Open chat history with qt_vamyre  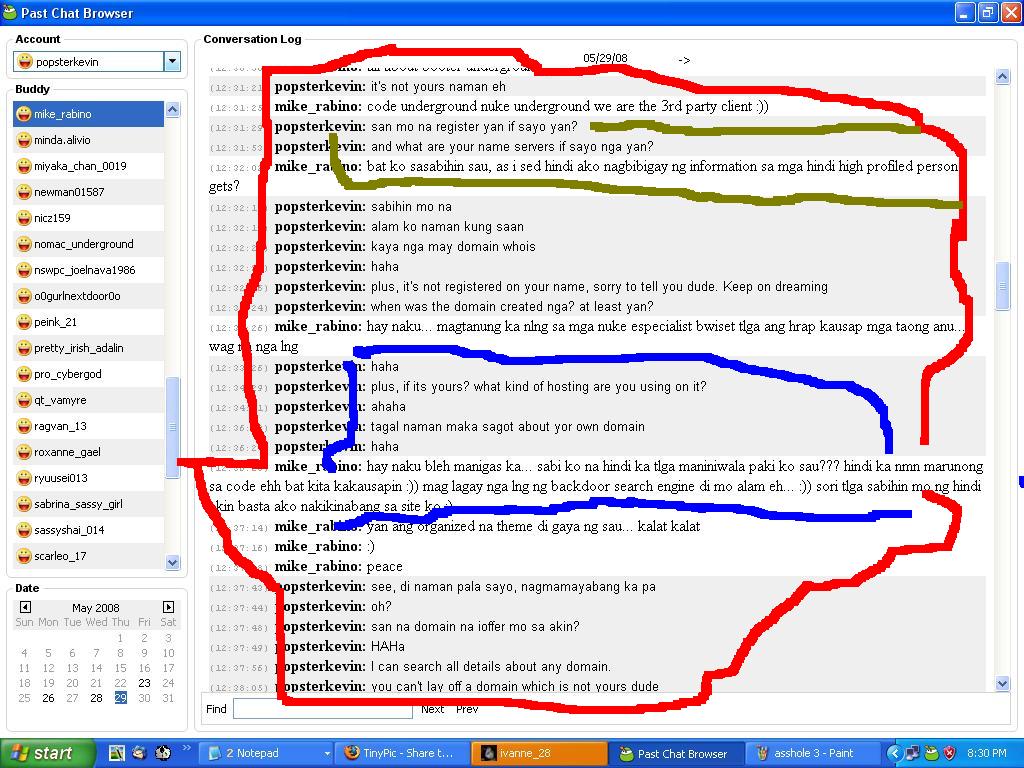(88, 400)
